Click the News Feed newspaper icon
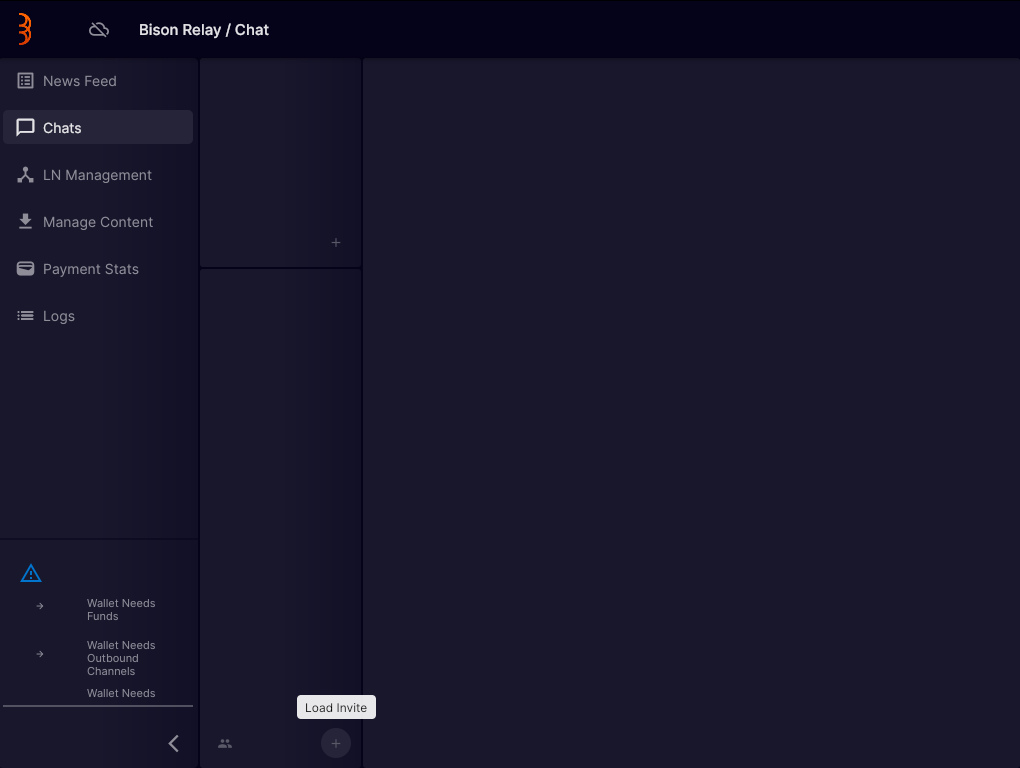Screen dimensions: 1020x768 point(25,81)
